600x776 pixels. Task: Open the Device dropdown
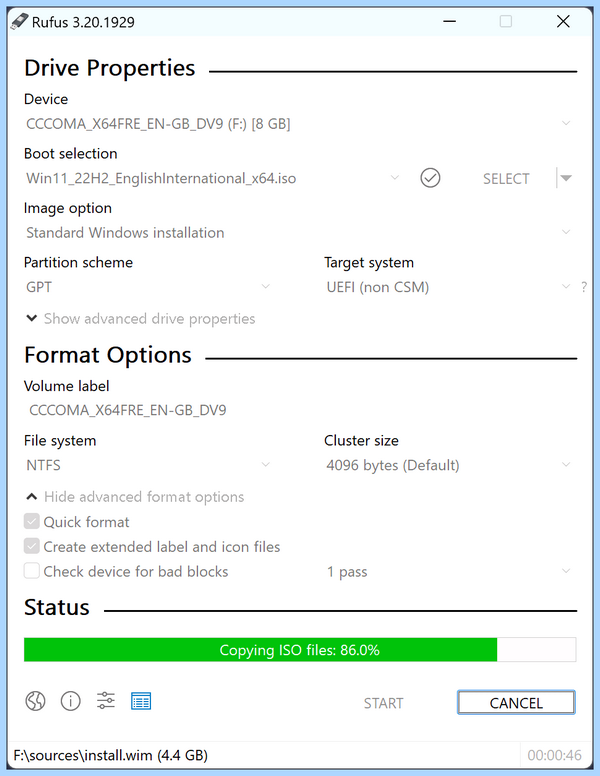point(300,123)
